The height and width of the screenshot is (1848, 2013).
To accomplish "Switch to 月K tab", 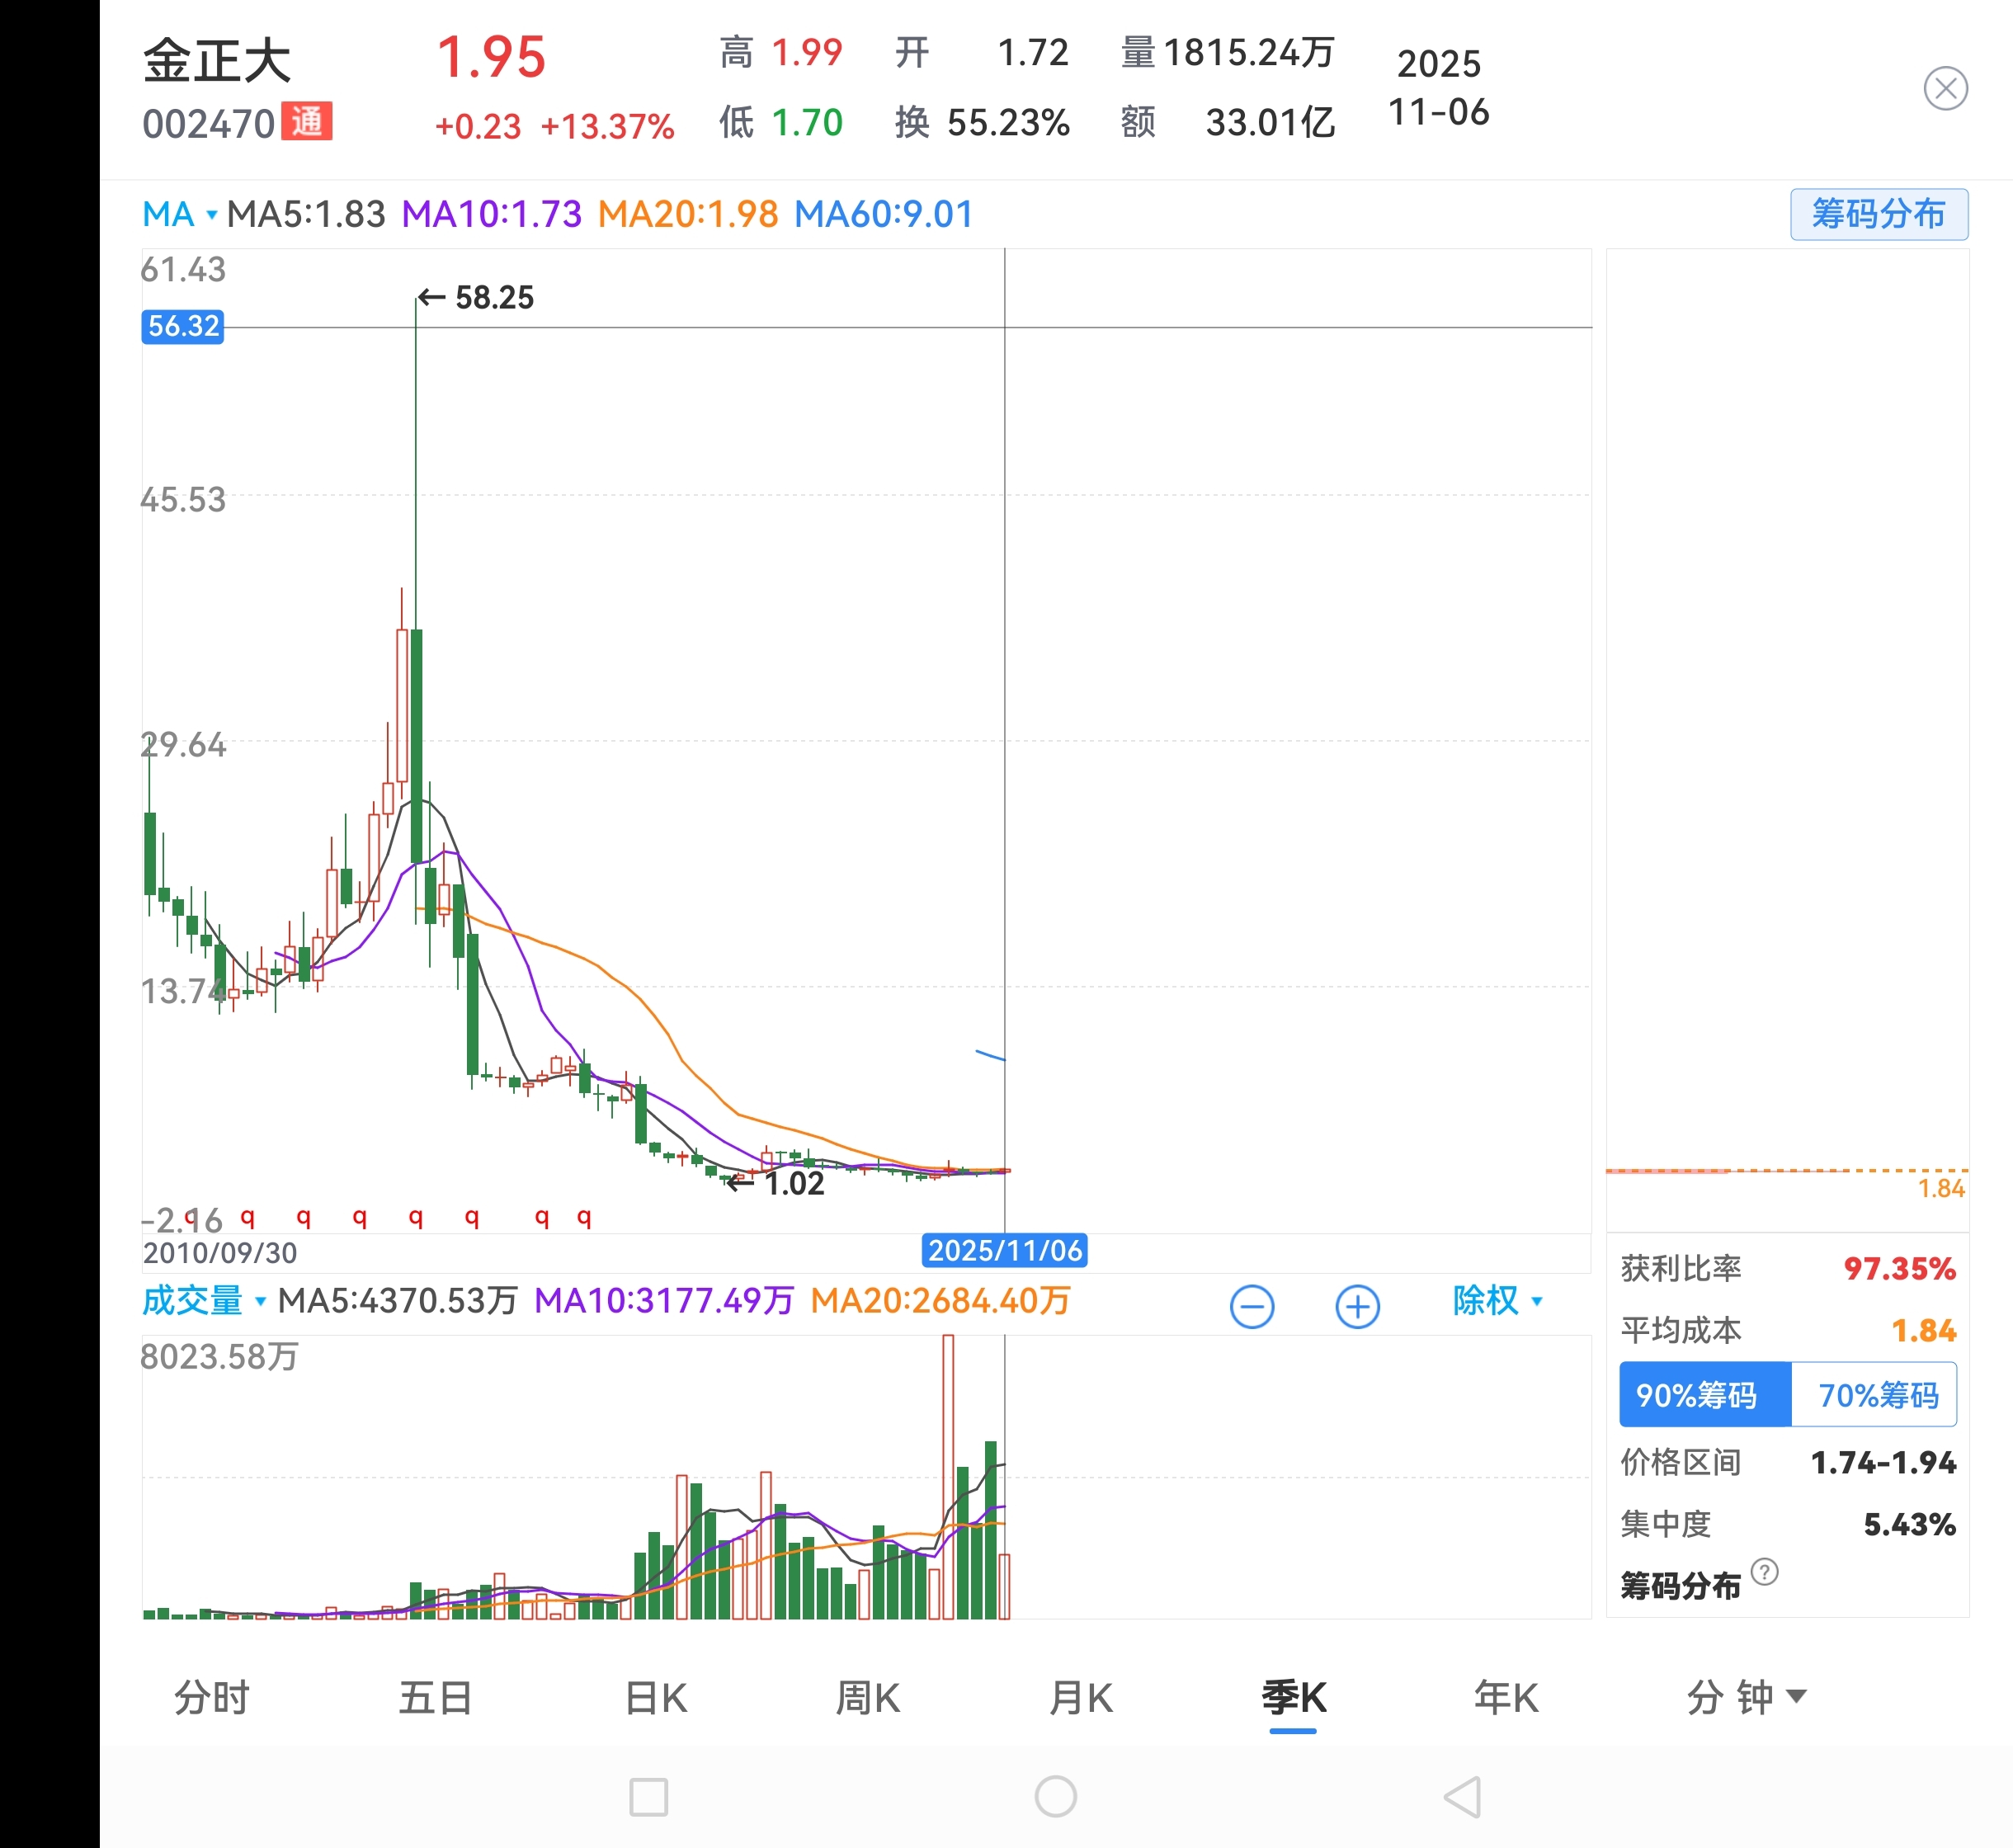I will (1081, 1698).
